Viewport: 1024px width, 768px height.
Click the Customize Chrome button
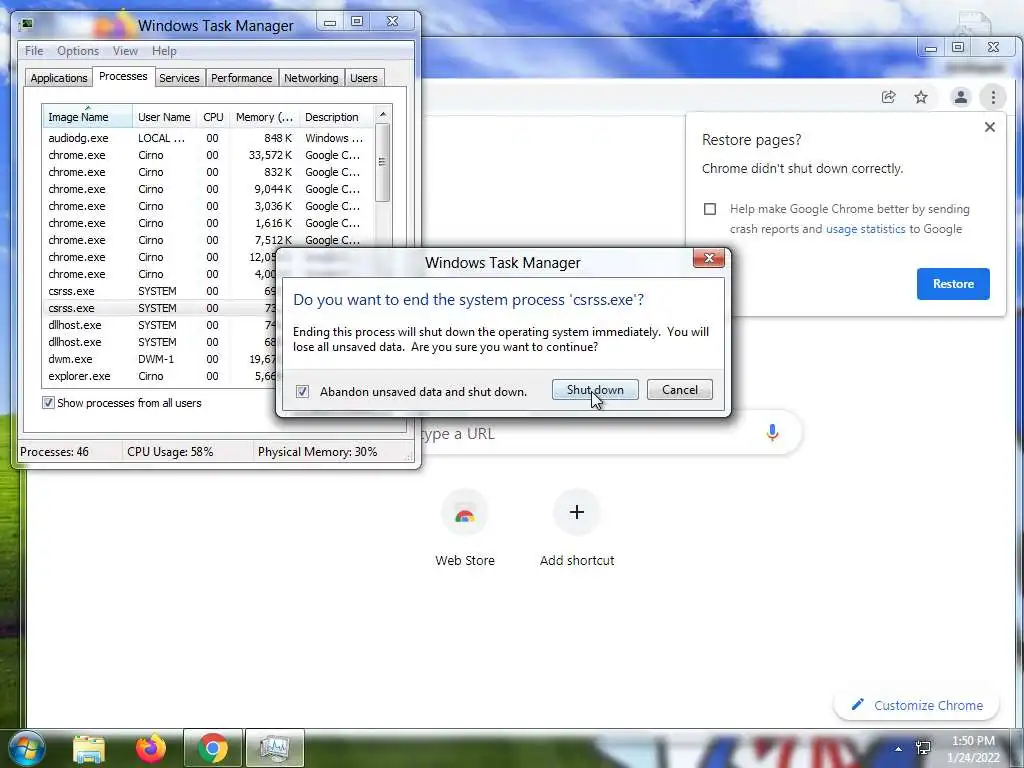[916, 705]
